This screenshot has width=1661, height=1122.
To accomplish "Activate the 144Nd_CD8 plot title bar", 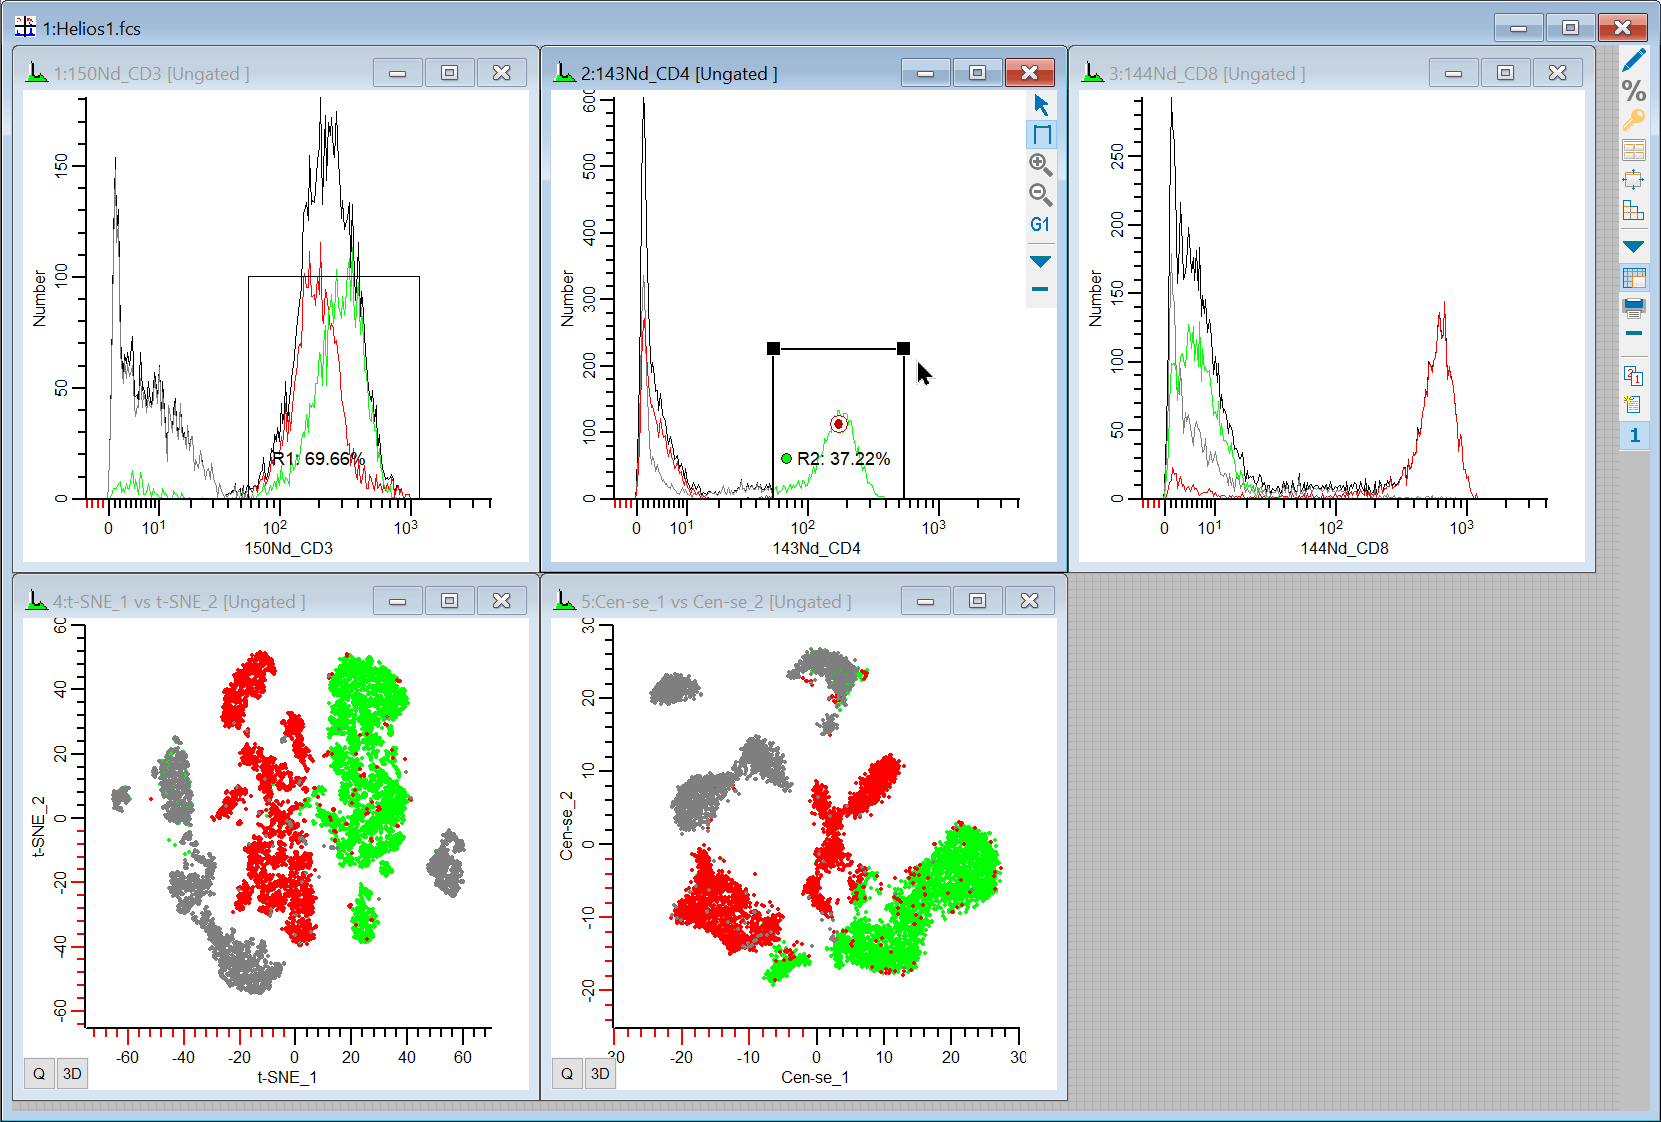I will point(1250,73).
